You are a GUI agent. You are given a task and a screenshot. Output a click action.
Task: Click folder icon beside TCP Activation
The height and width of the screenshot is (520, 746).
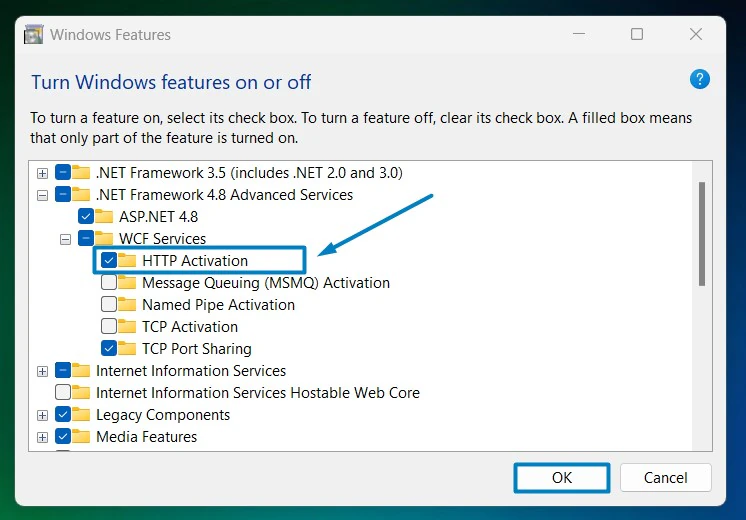[x=127, y=326]
